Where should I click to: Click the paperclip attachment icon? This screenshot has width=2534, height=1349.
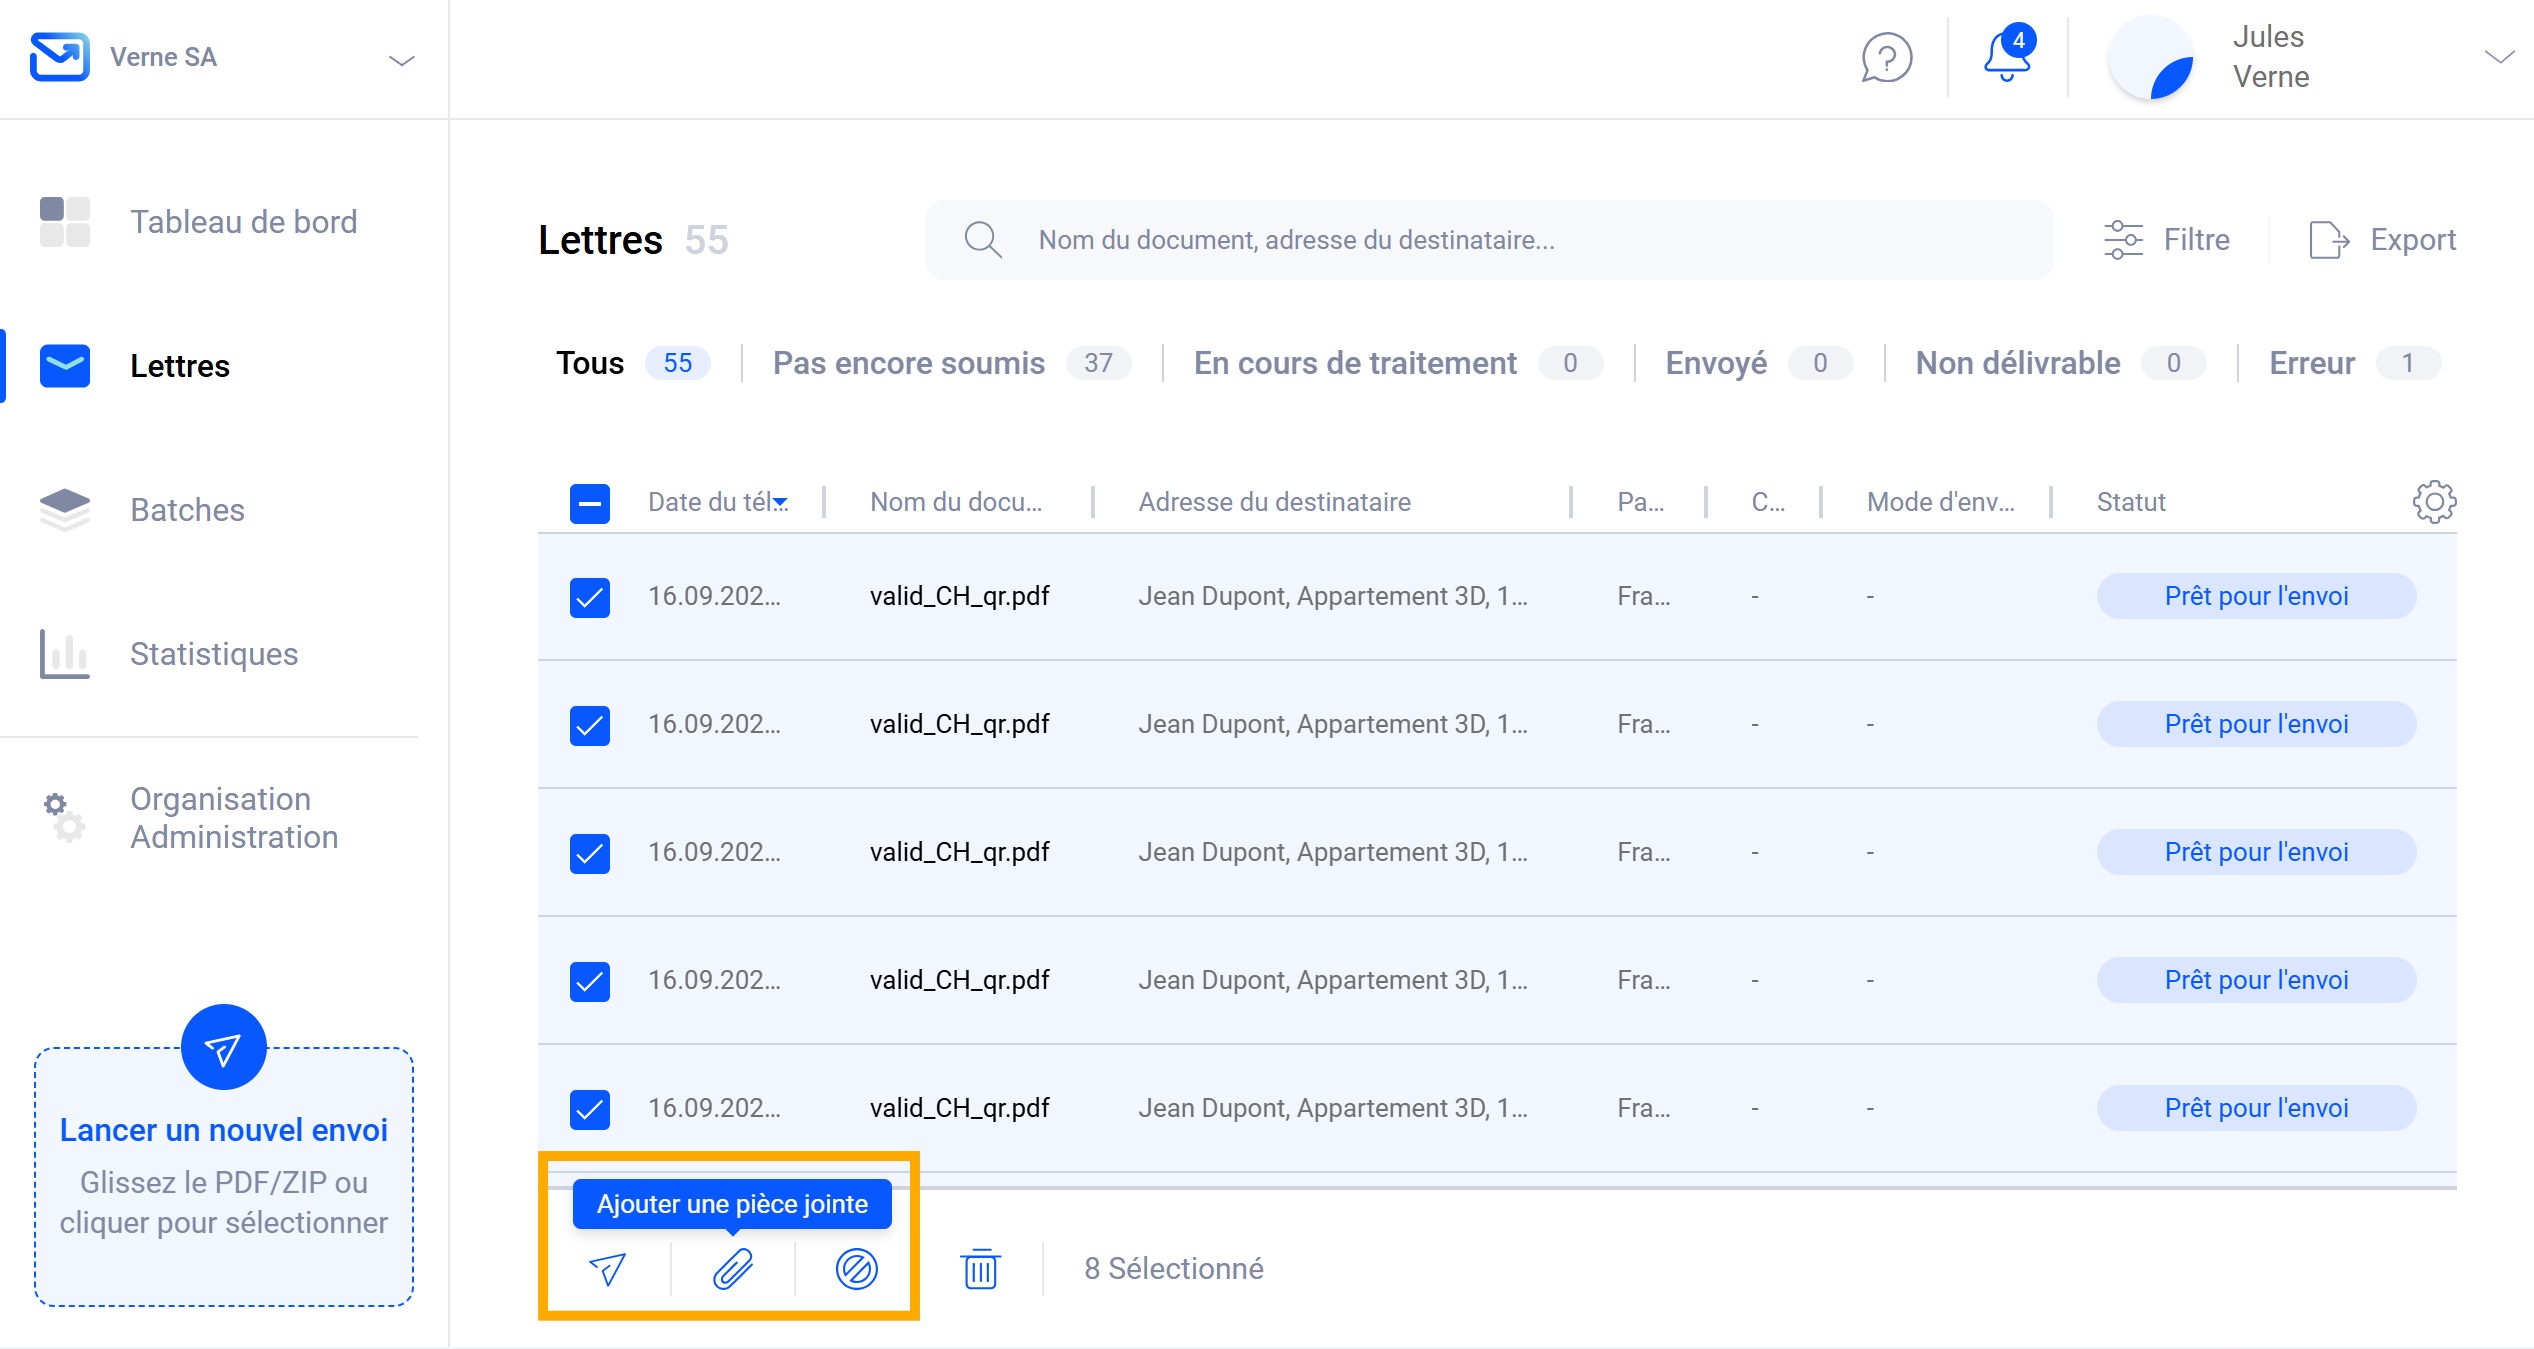(x=732, y=1269)
